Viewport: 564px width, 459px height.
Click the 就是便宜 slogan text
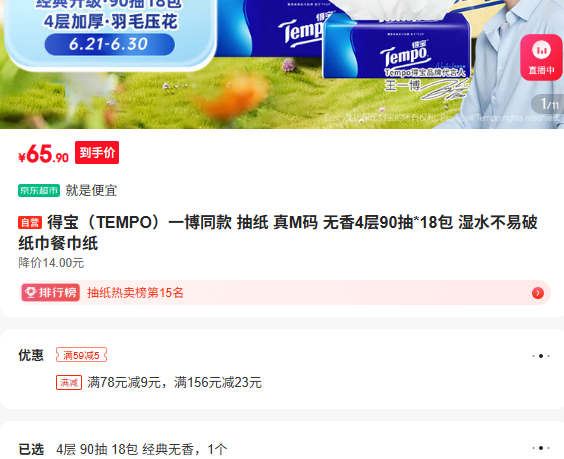pos(91,190)
